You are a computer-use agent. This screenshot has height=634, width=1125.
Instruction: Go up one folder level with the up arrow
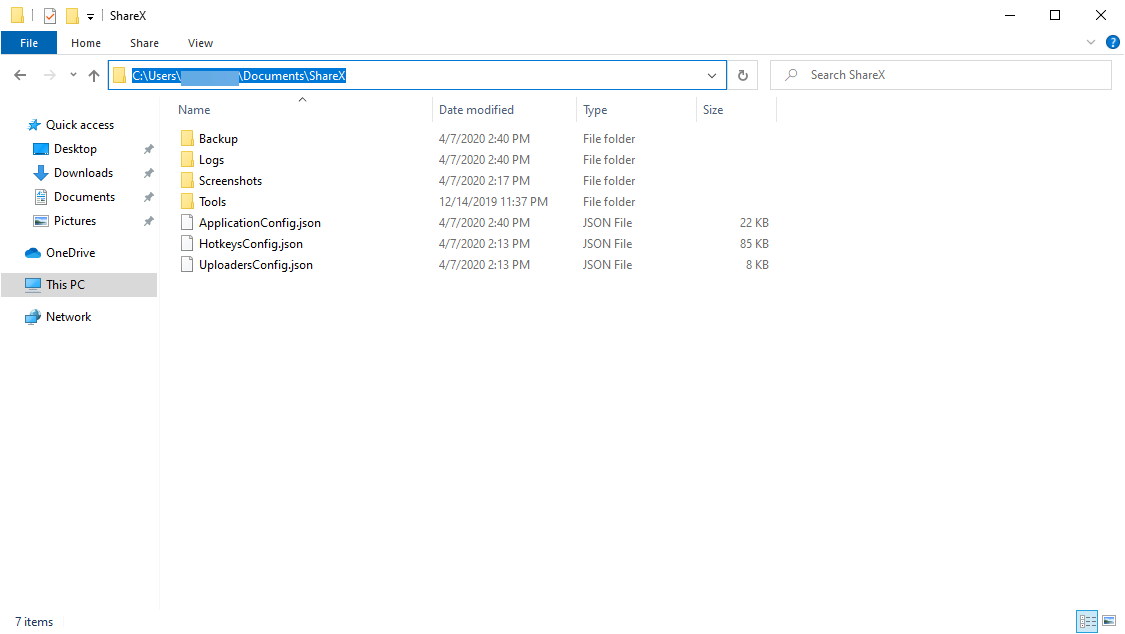point(94,74)
